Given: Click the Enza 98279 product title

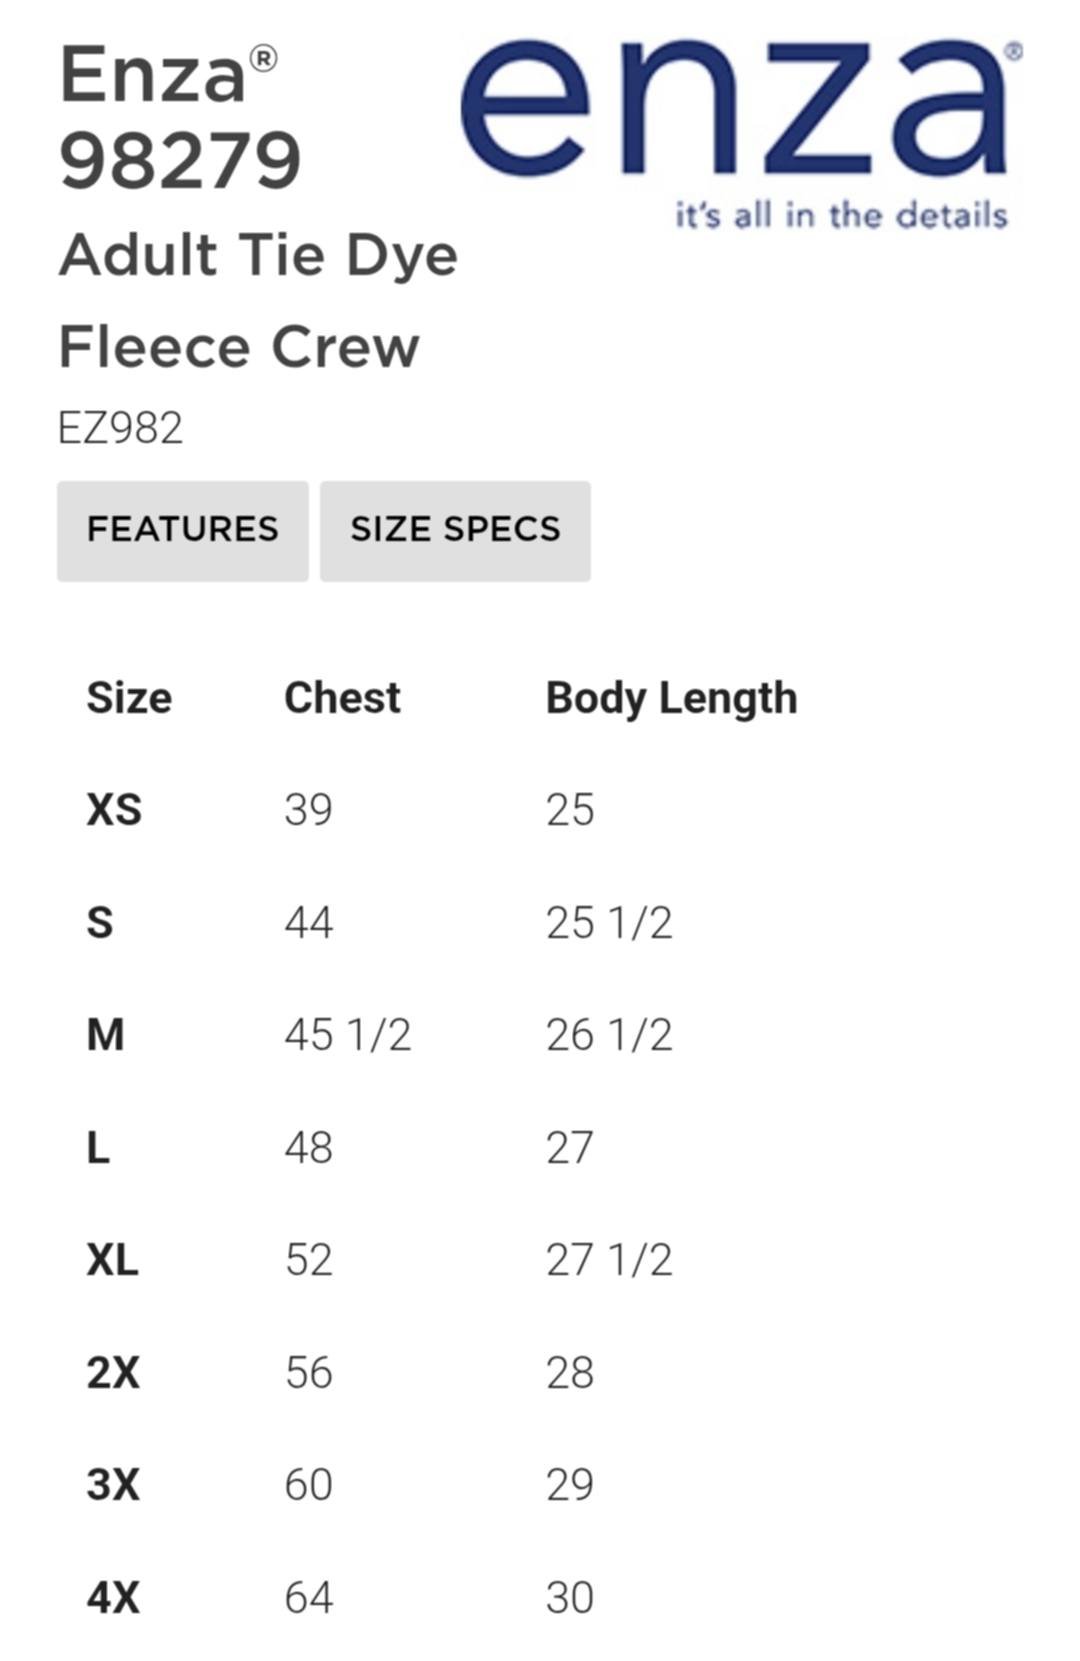Looking at the screenshot, I should (x=180, y=118).
